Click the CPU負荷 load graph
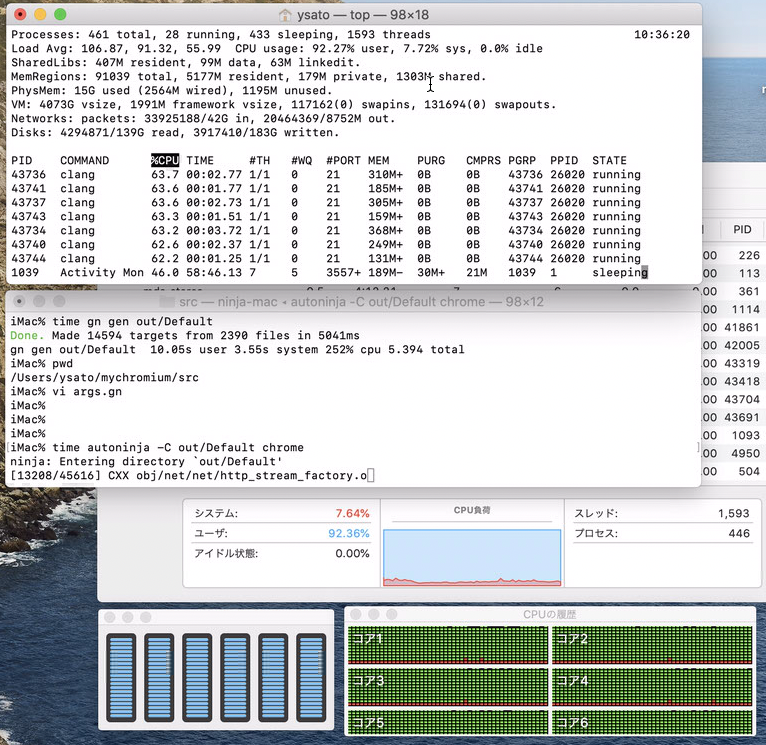The width and height of the screenshot is (766, 745). pyautogui.click(x=471, y=557)
